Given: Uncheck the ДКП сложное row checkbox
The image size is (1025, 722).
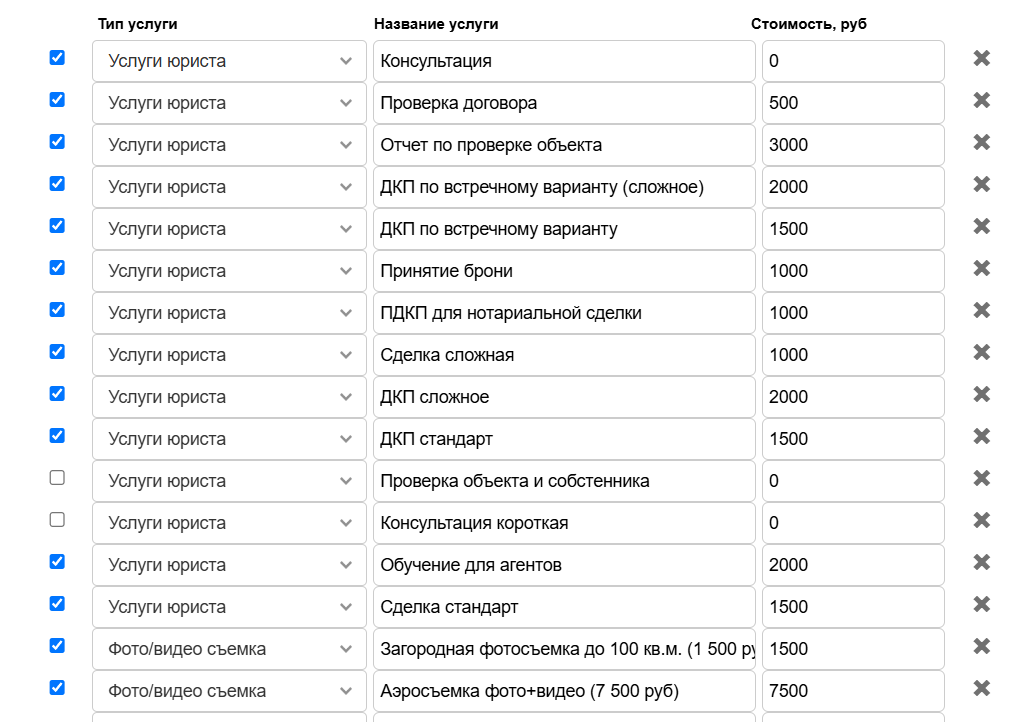Looking at the screenshot, I should (x=57, y=394).
